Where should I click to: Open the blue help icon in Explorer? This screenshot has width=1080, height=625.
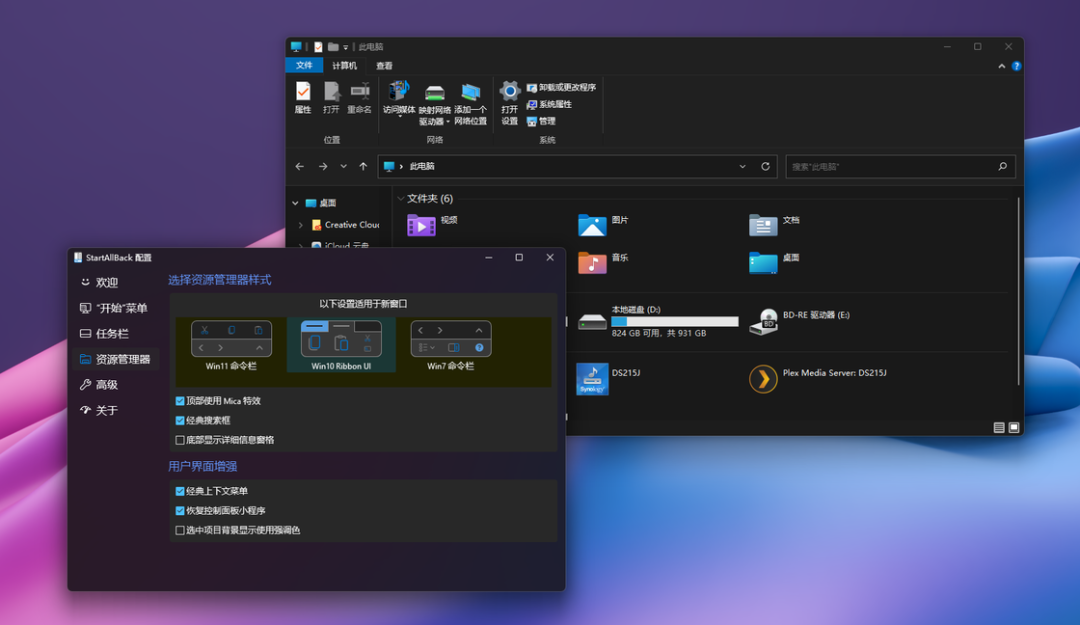pyautogui.click(x=1017, y=66)
